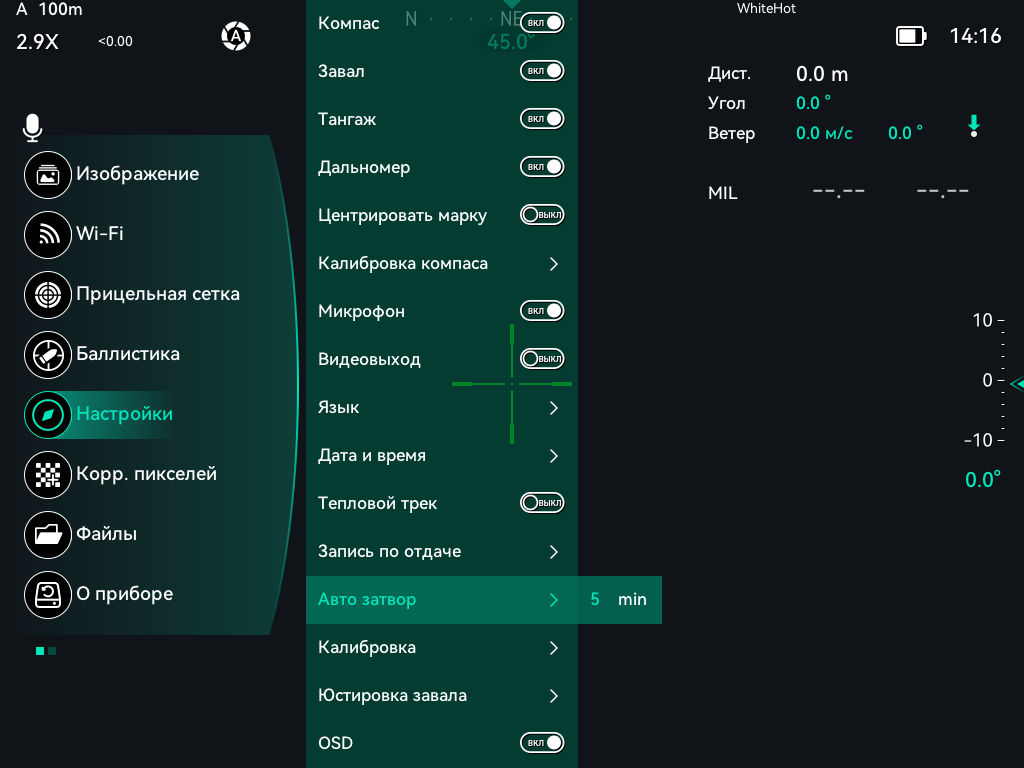Image resolution: width=1024 pixels, height=768 pixels.
Task: Select the Прицельная сетка menu label
Action: point(158,294)
